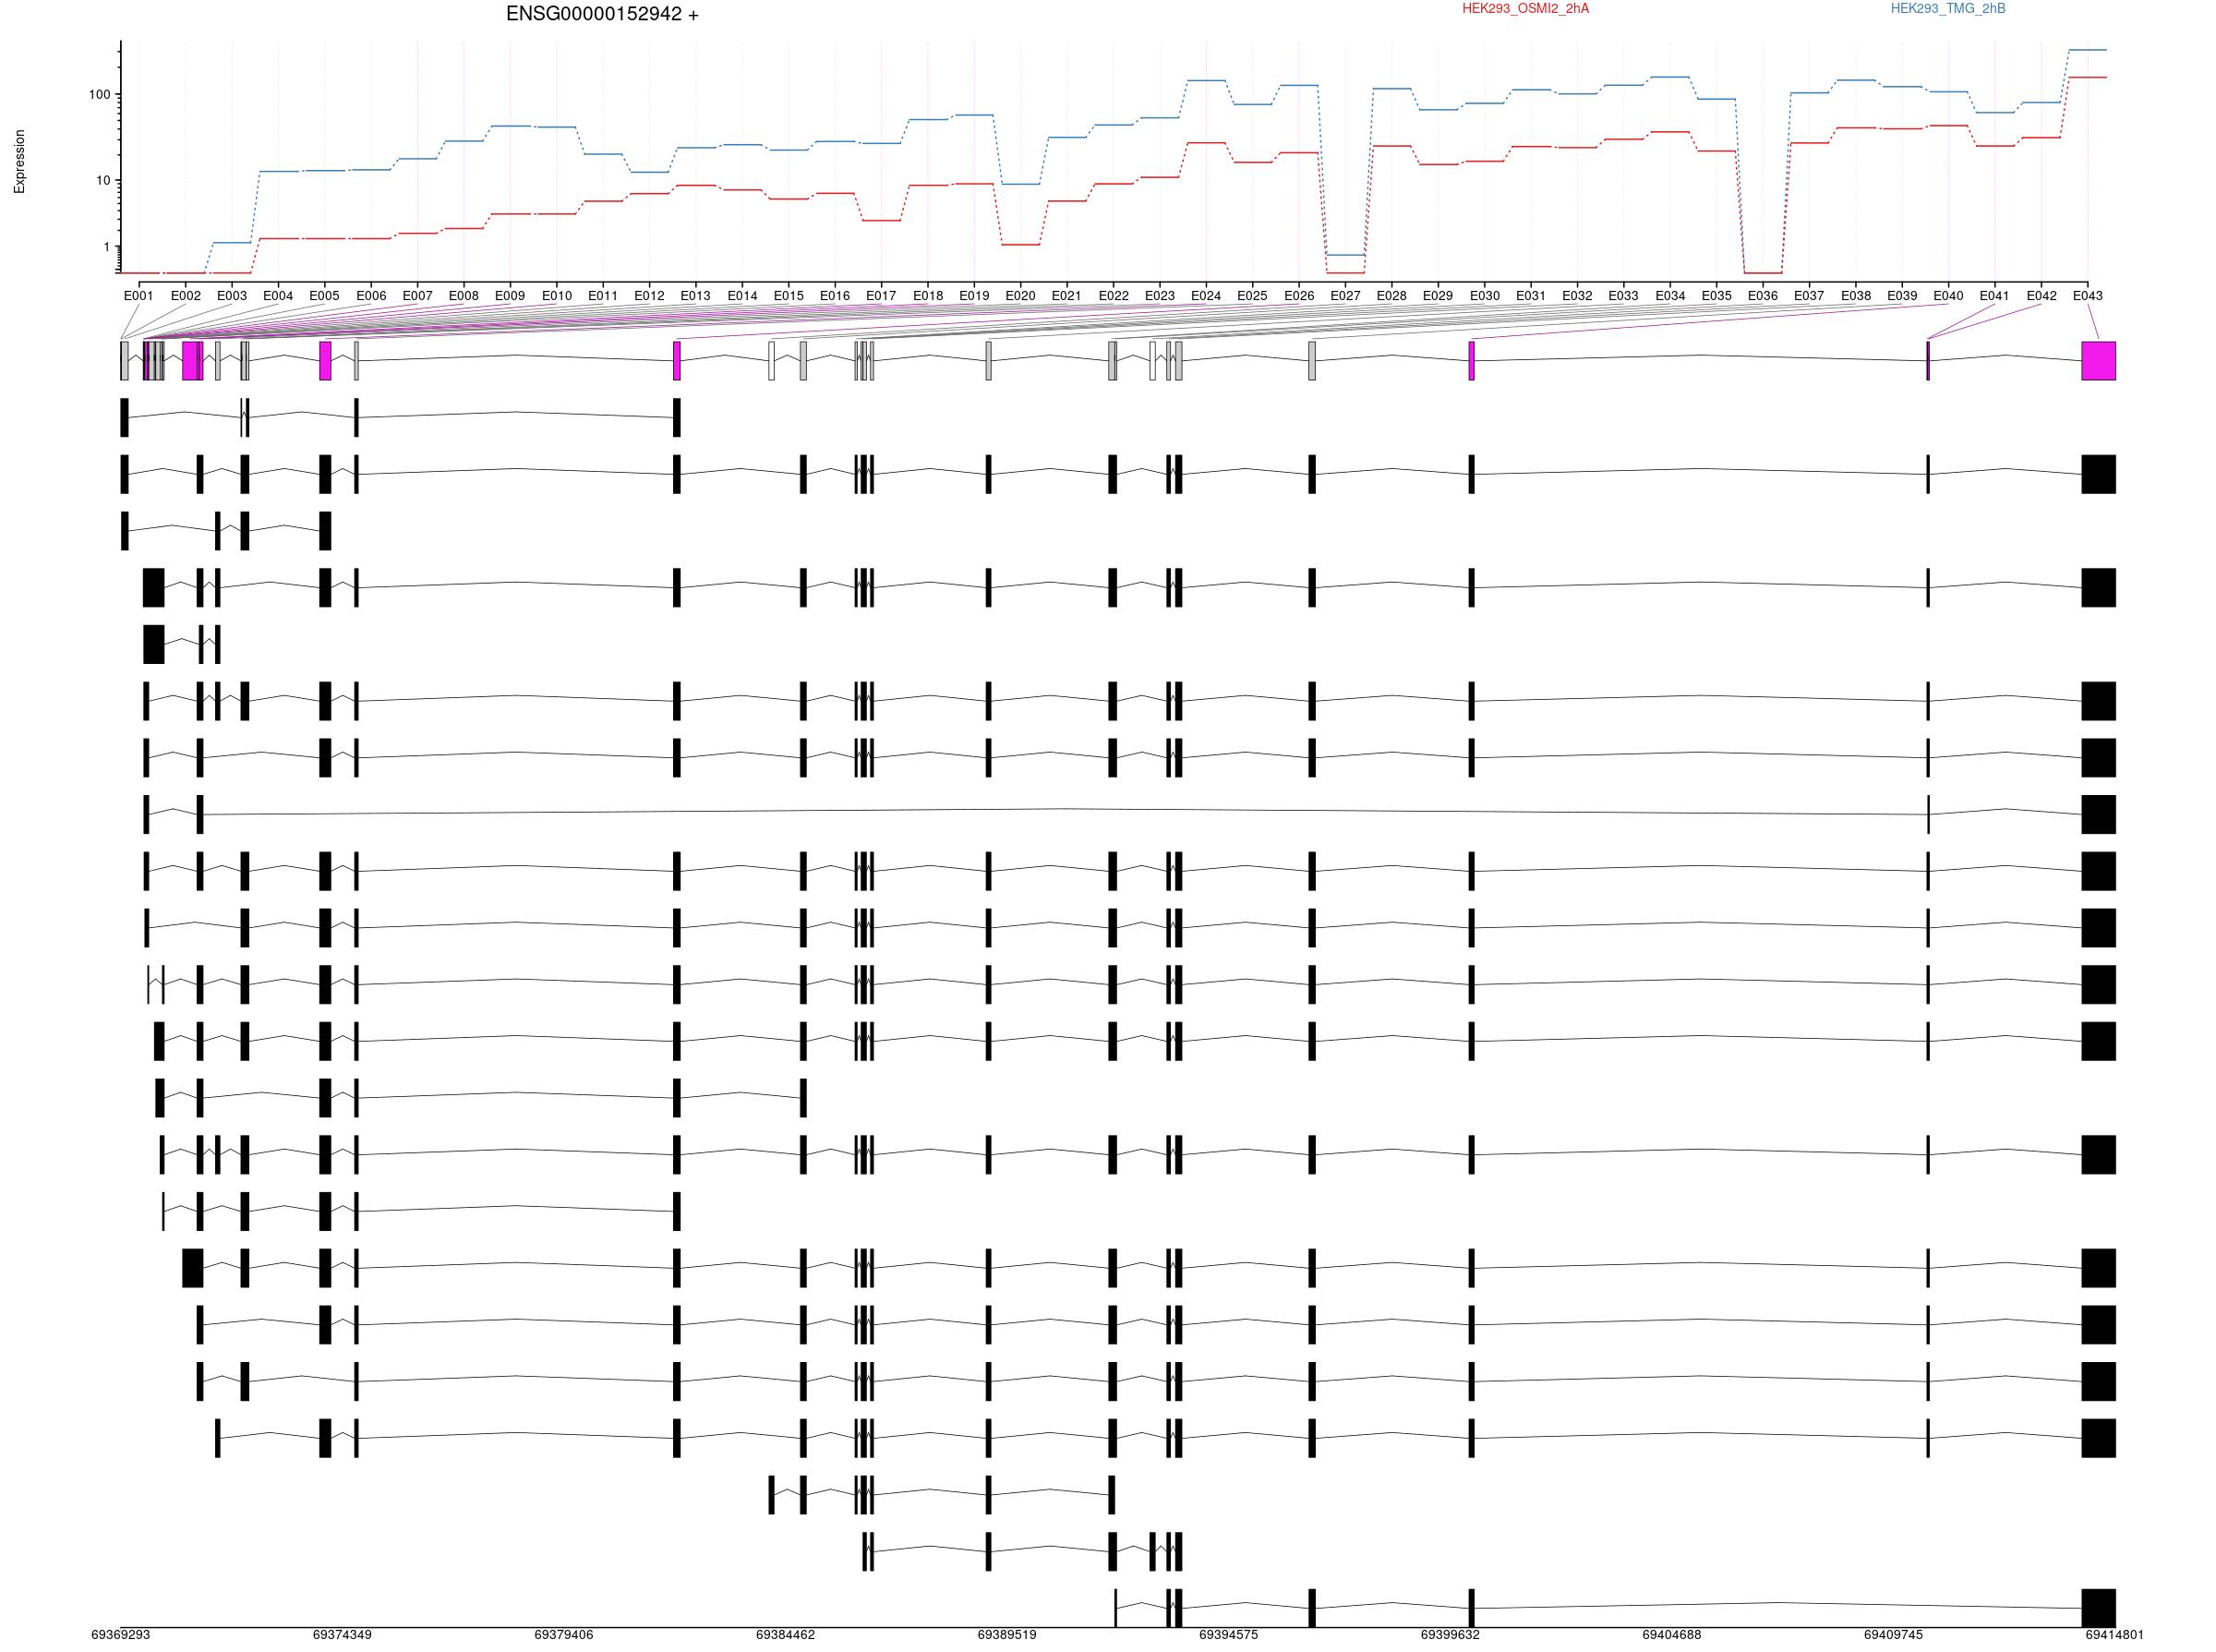
Task: Select exon bin label E014
Action: [742, 296]
